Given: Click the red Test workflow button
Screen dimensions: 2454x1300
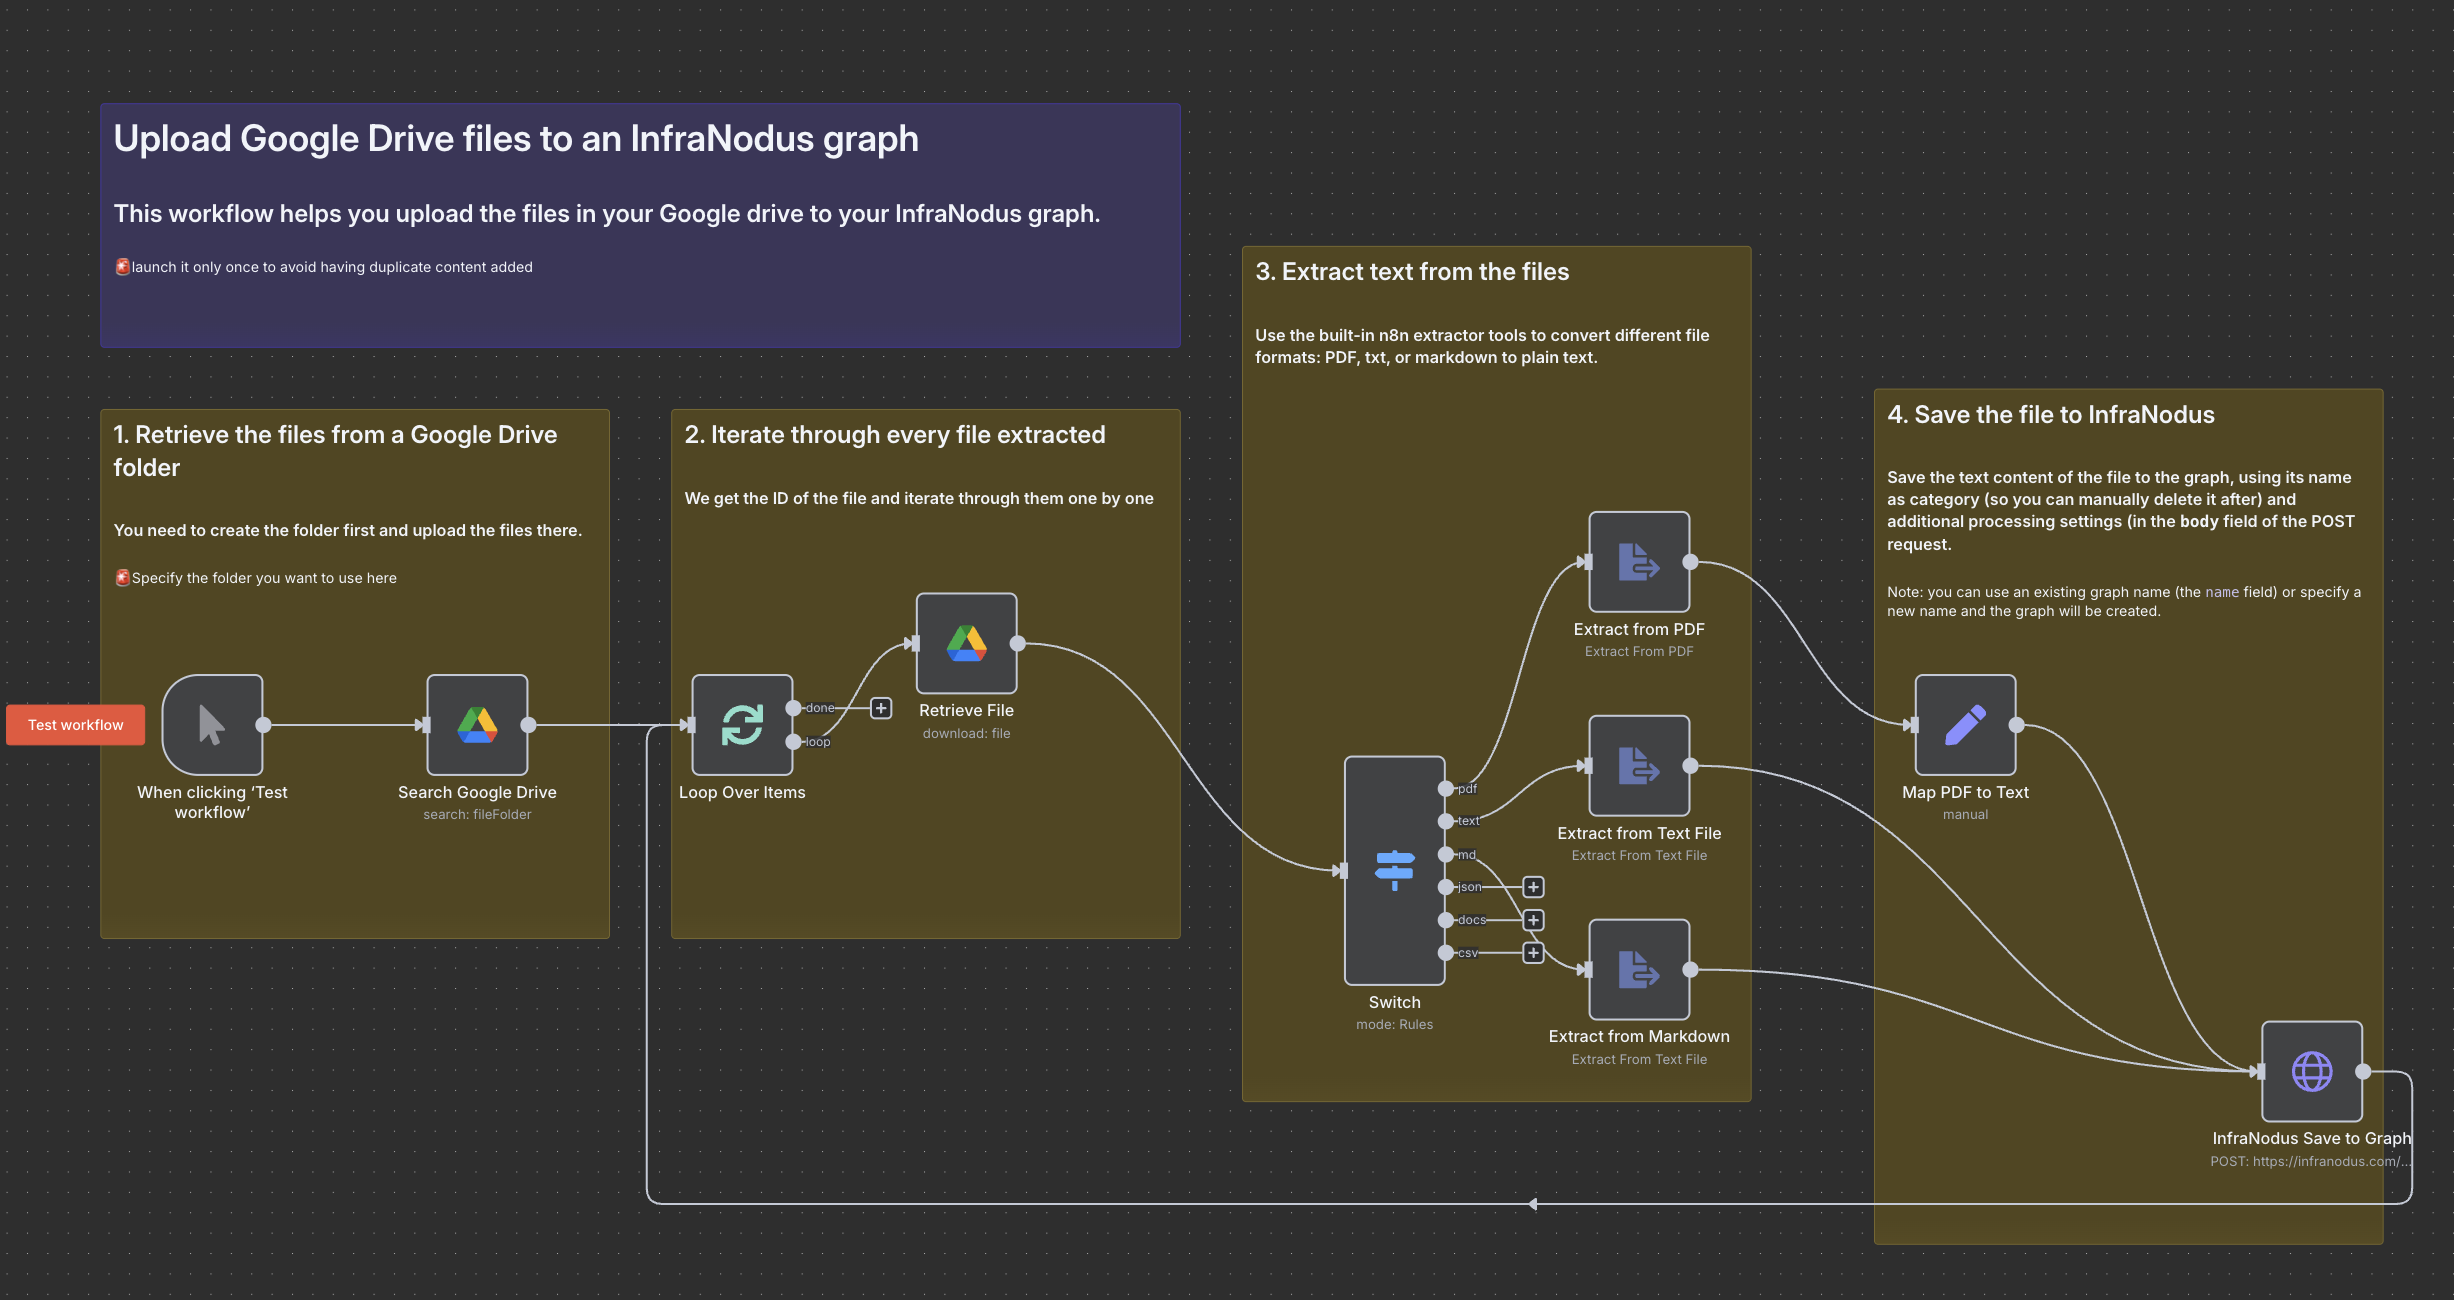Looking at the screenshot, I should pyautogui.click(x=76, y=725).
